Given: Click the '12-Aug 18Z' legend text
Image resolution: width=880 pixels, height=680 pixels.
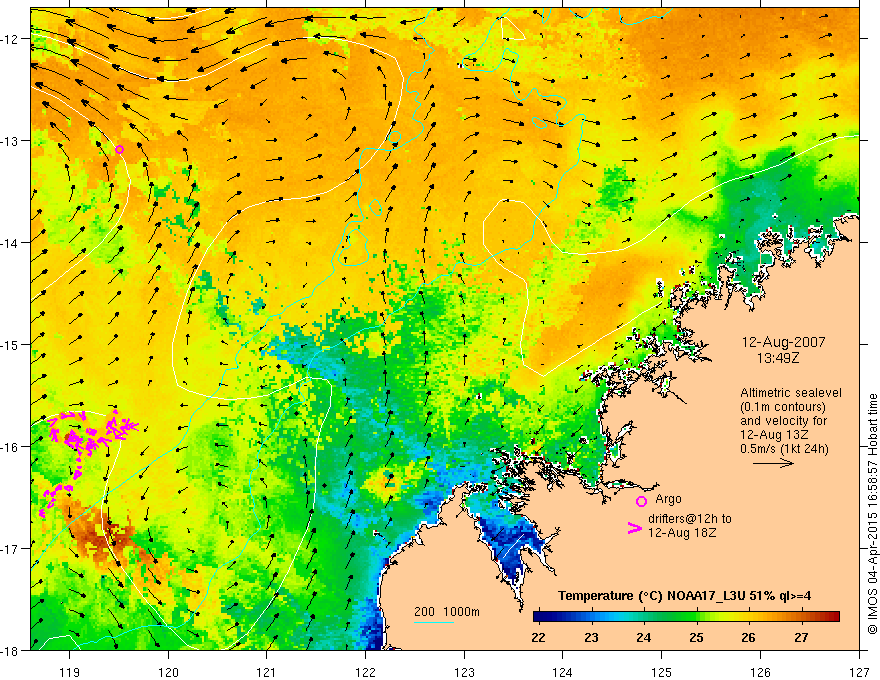Looking at the screenshot, I should pos(682,533).
